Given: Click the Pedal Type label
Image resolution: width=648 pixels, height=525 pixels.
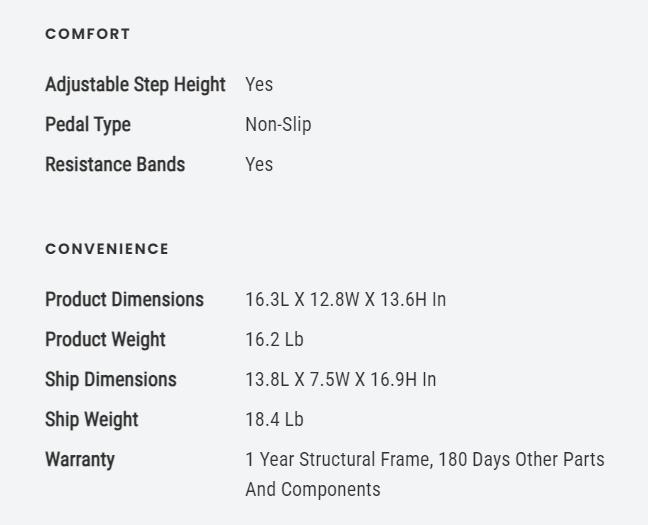Looking at the screenshot, I should tap(88, 125).
